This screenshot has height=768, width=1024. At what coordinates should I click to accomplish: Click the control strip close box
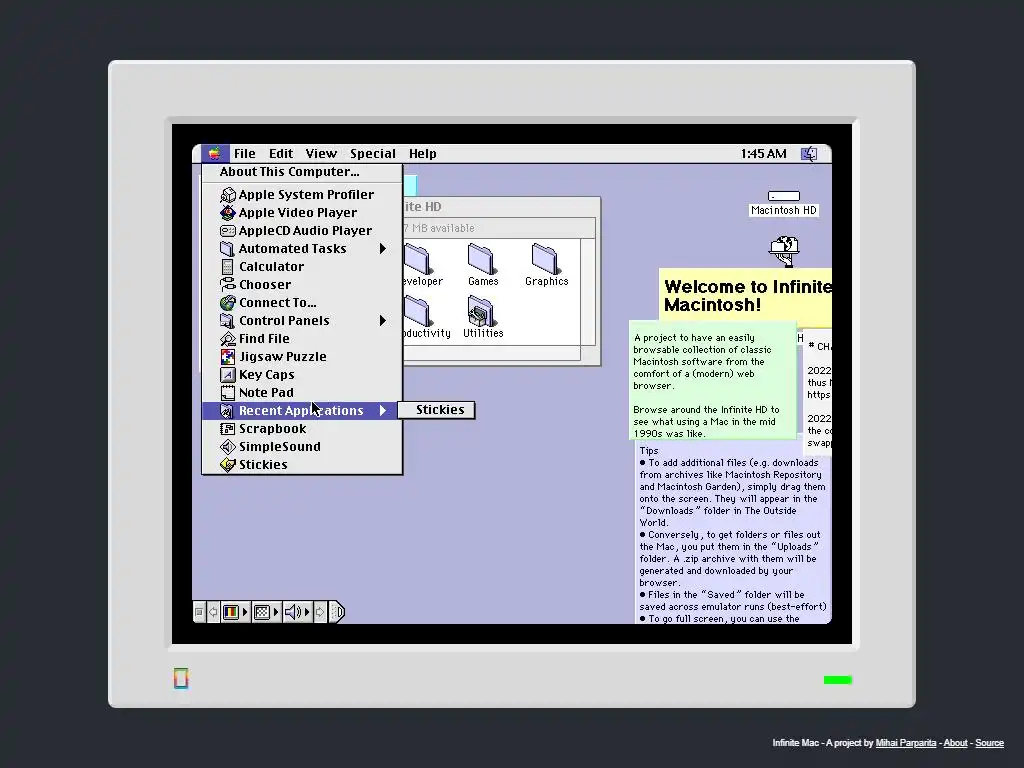199,612
